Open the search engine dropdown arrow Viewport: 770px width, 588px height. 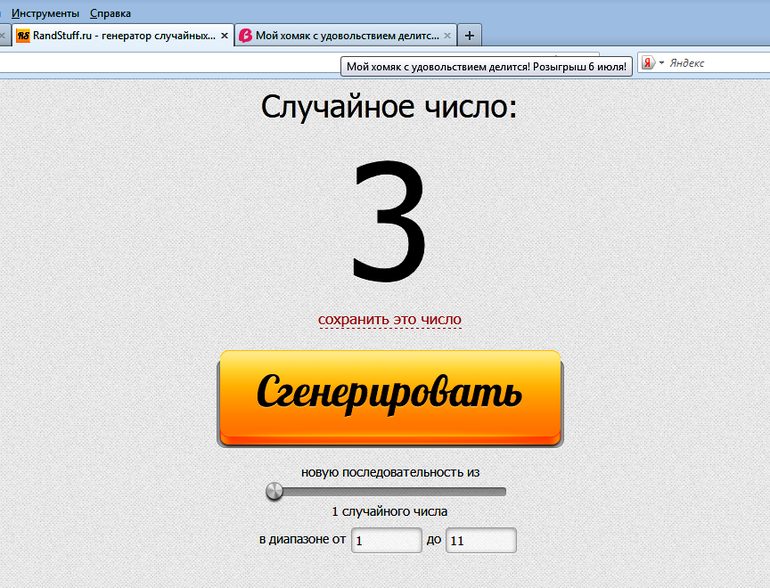click(x=661, y=62)
